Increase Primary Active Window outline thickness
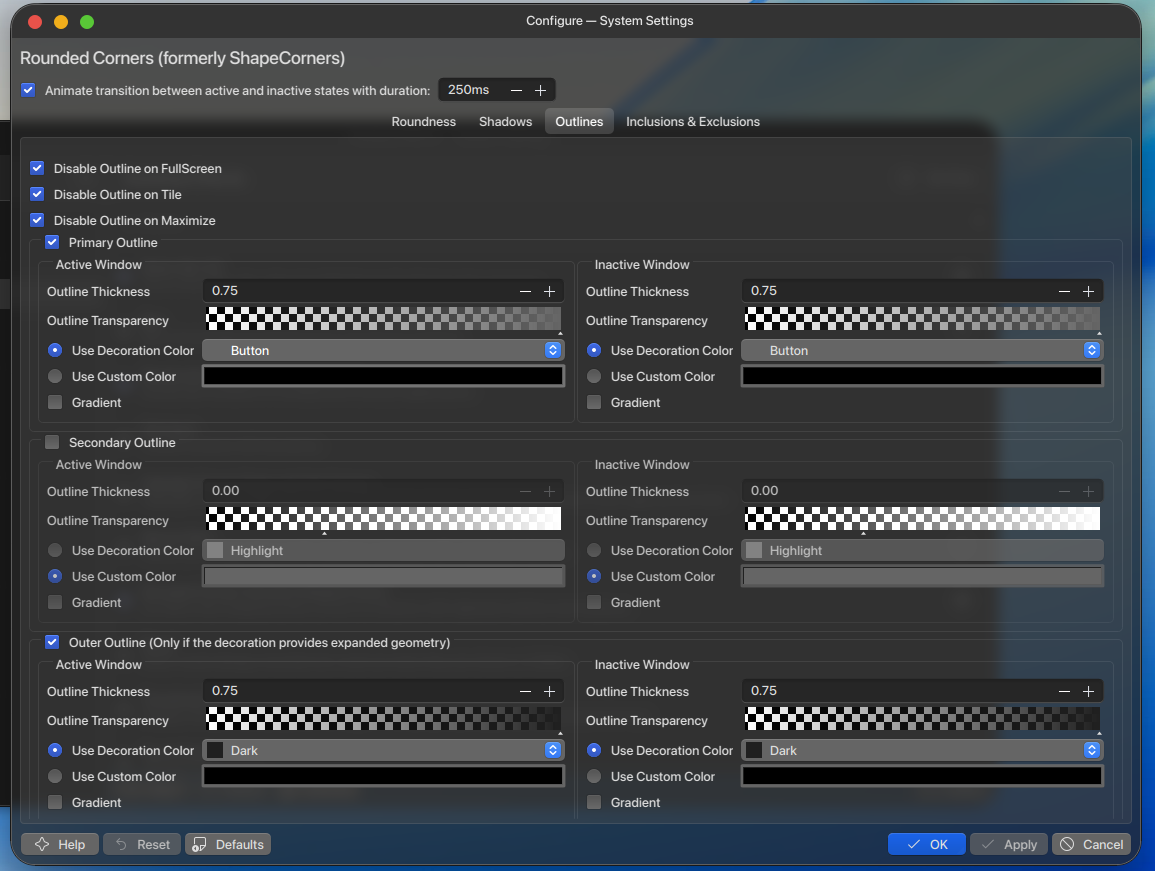1155x871 pixels. click(x=550, y=292)
